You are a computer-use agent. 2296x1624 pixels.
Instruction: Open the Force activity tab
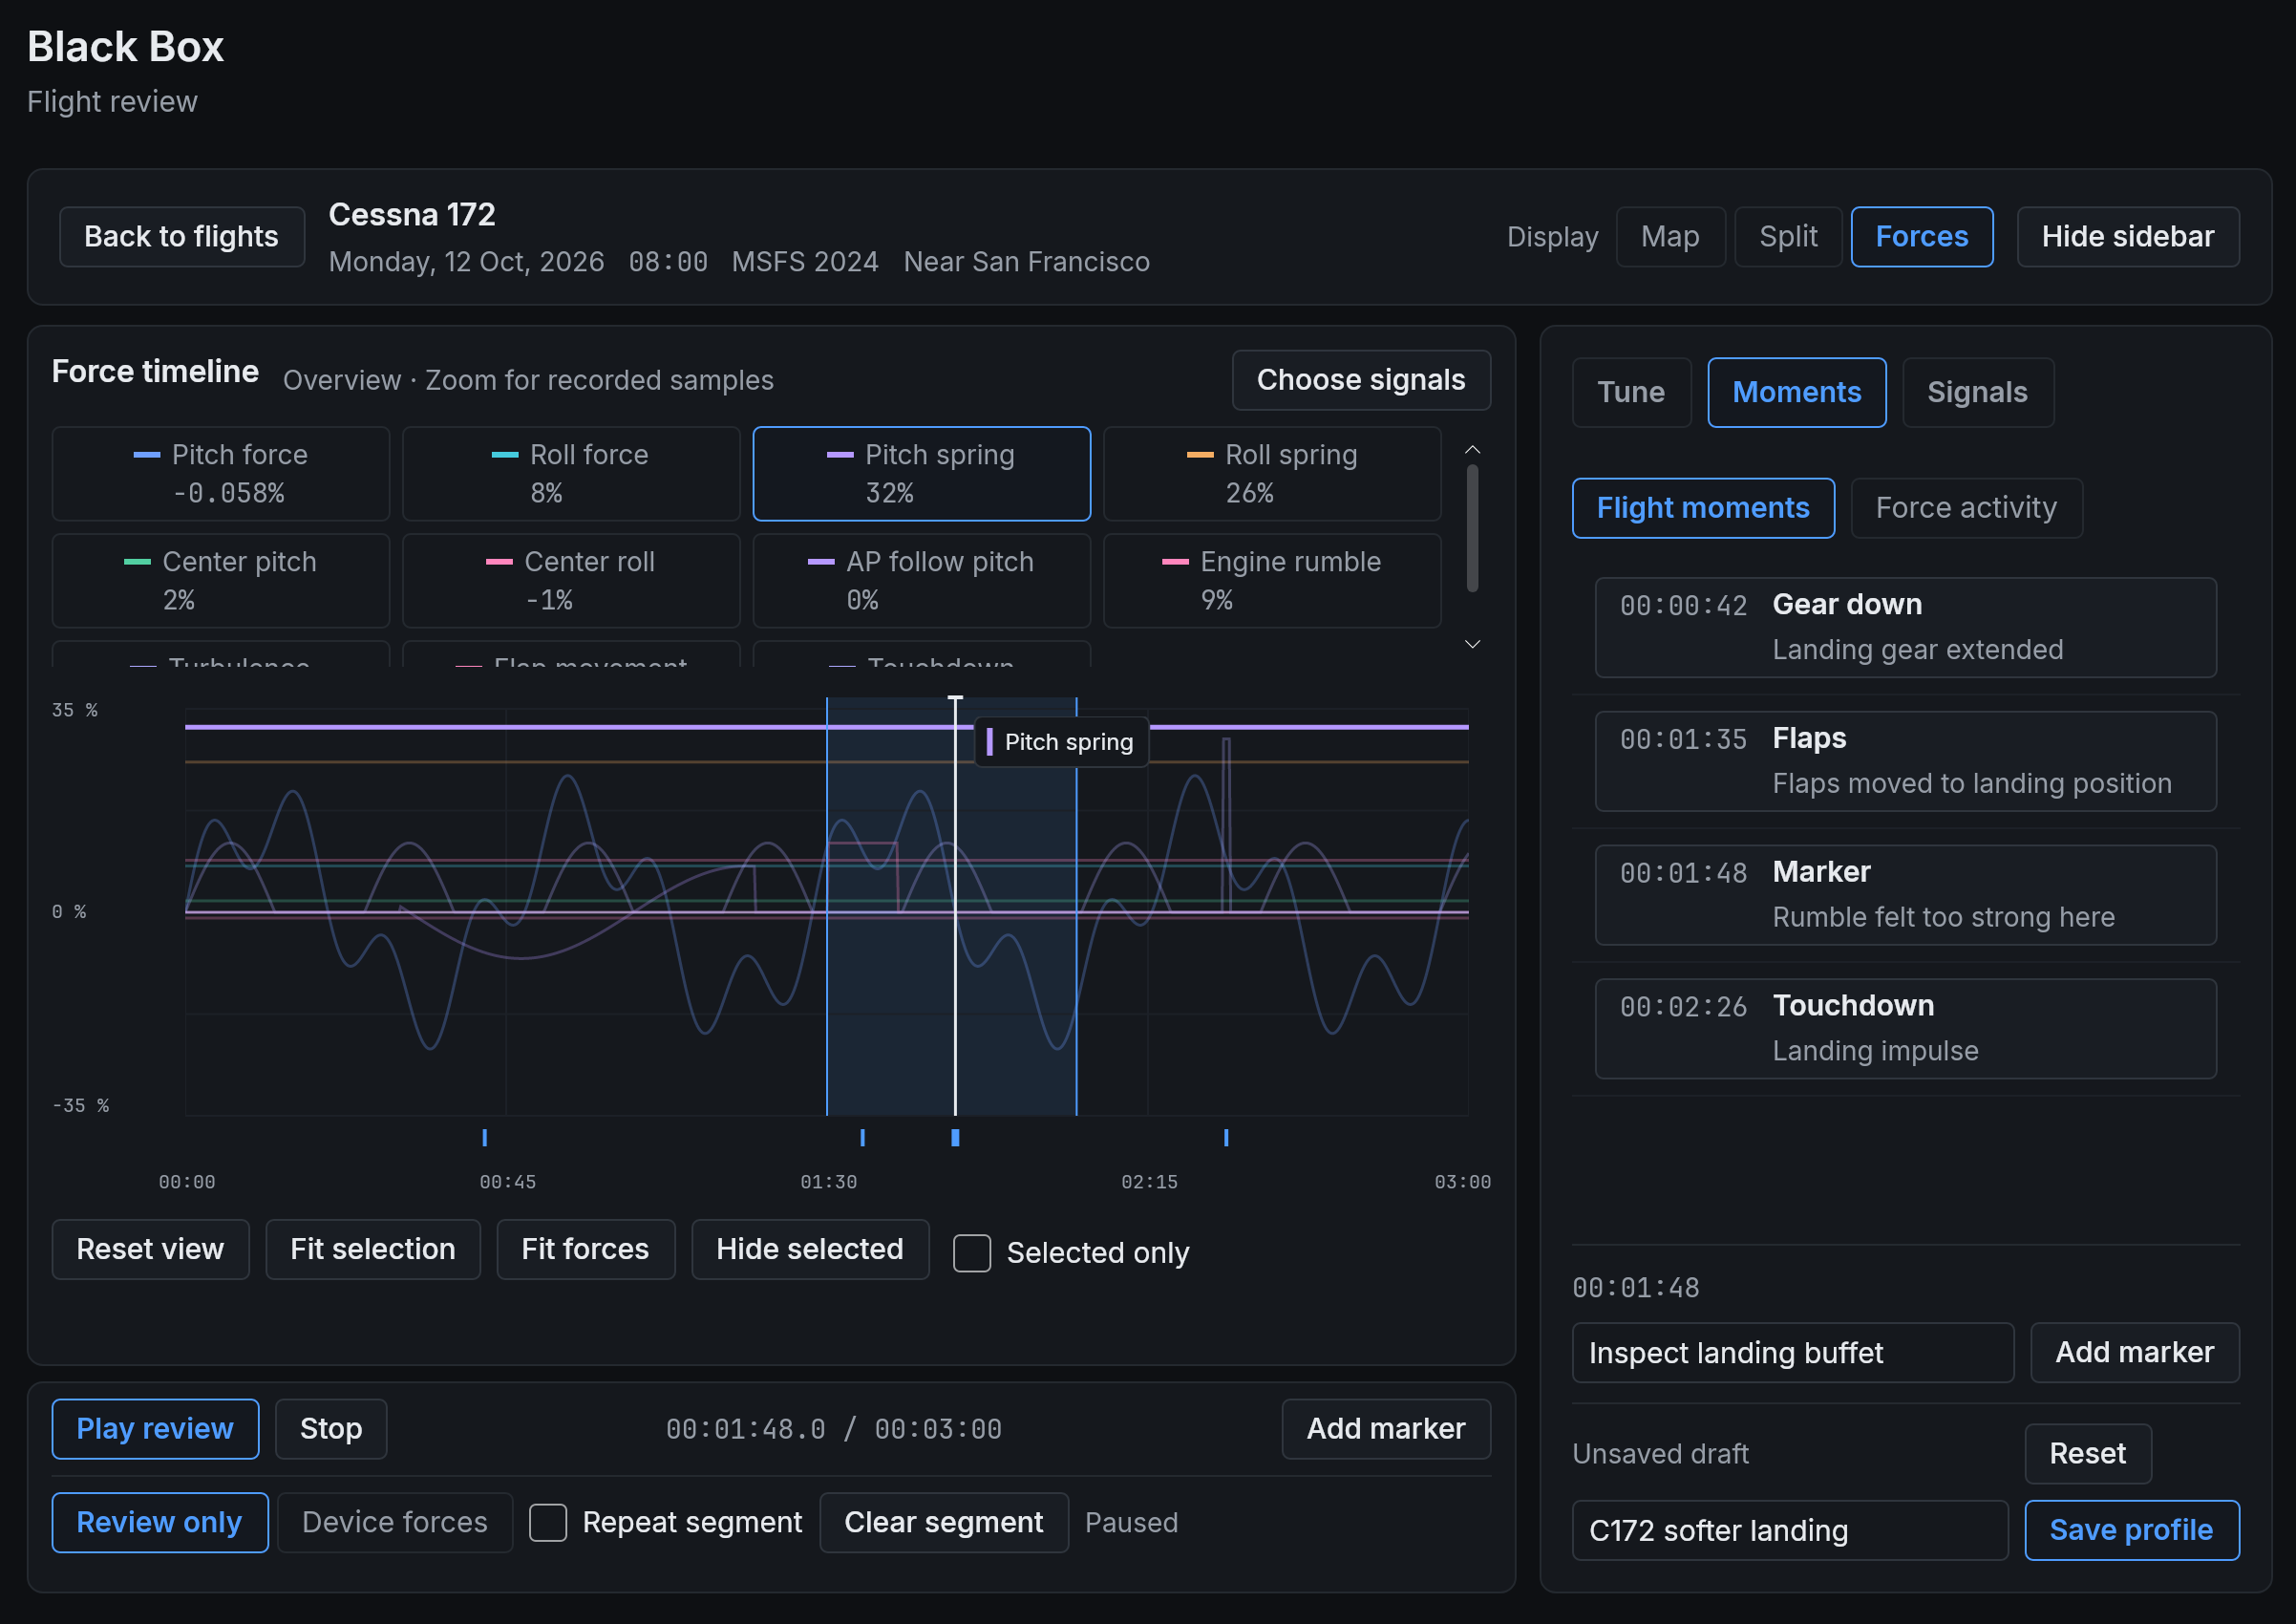[x=1966, y=508]
